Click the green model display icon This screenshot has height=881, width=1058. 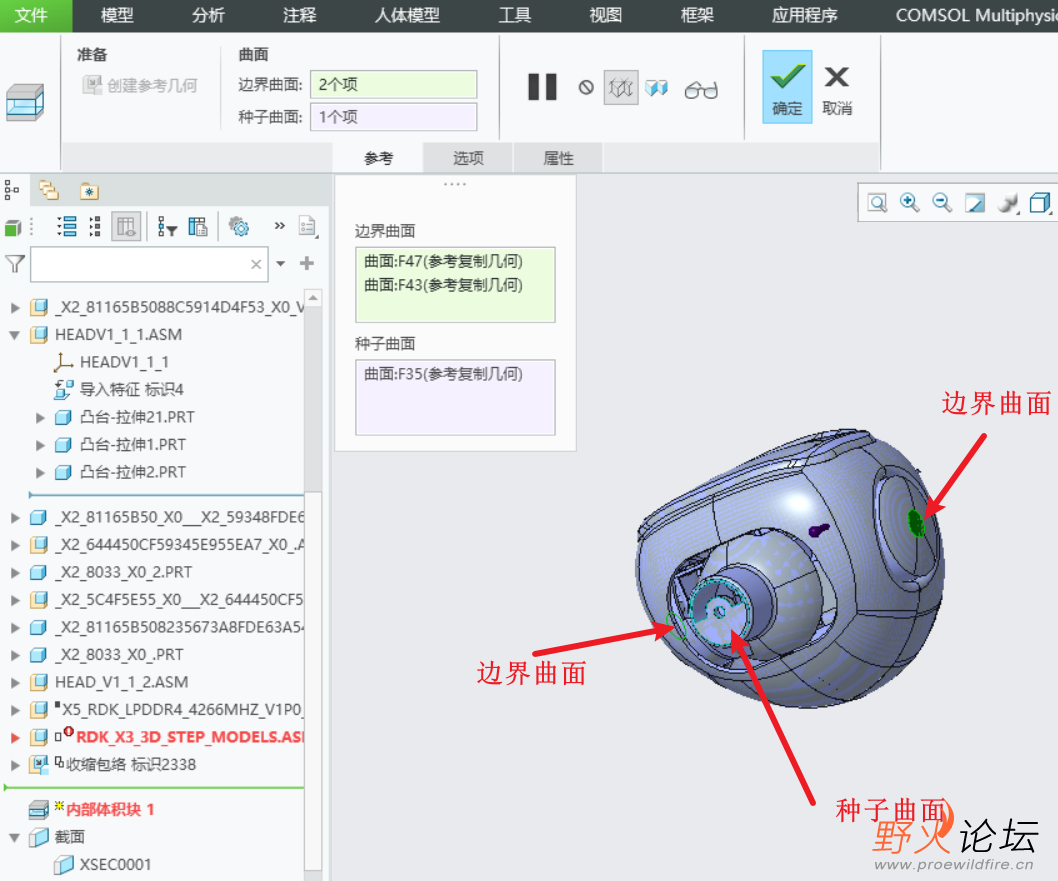[13, 227]
